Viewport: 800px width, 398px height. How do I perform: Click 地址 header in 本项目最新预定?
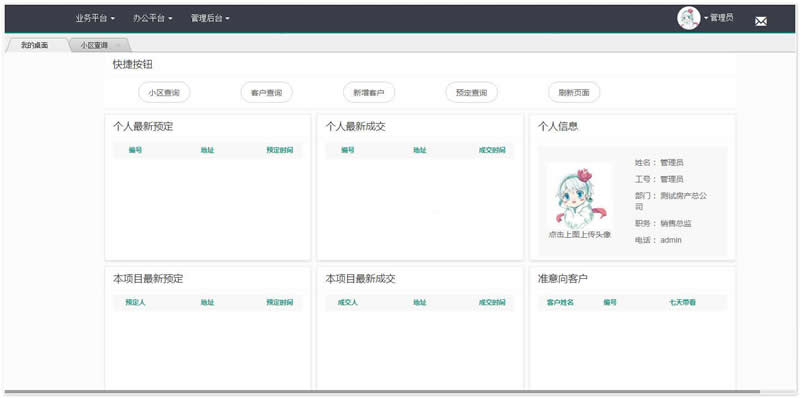(207, 303)
